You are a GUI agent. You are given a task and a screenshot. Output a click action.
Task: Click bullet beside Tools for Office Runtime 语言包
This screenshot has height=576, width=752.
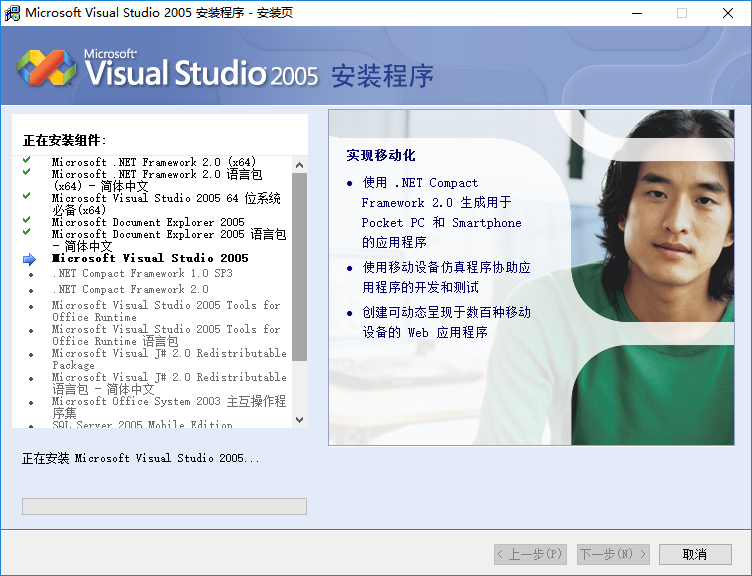[x=31, y=331]
